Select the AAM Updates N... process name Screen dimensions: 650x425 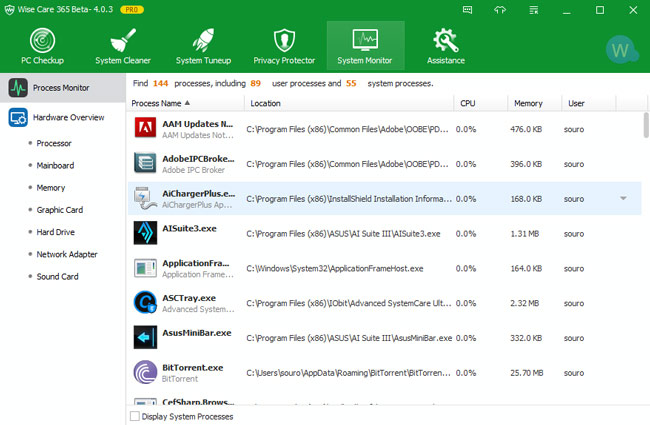click(197, 124)
